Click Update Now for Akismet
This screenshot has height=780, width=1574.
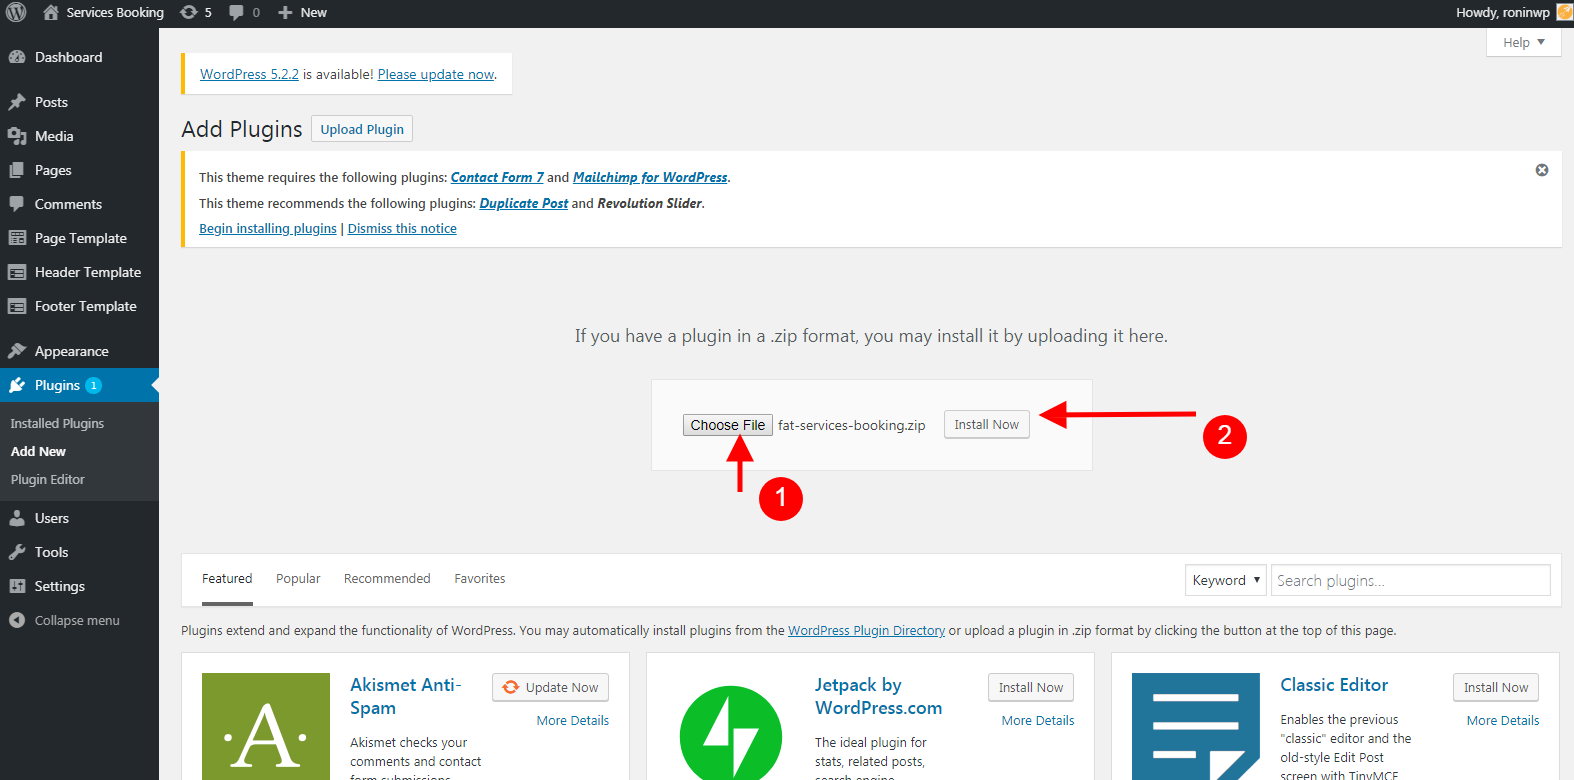550,687
